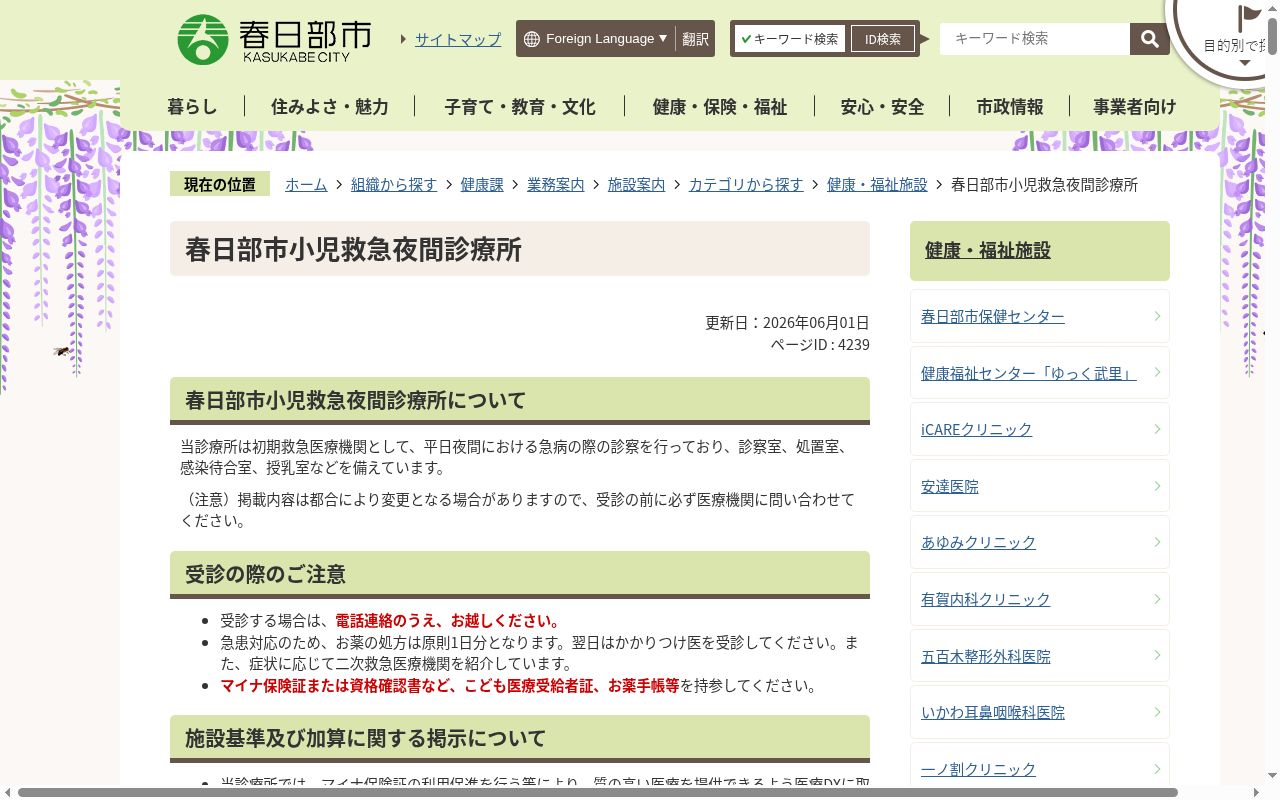Viewport: 1280px width, 800px height.
Task: Click the chevron beside 安達医院
Action: tap(1157, 486)
